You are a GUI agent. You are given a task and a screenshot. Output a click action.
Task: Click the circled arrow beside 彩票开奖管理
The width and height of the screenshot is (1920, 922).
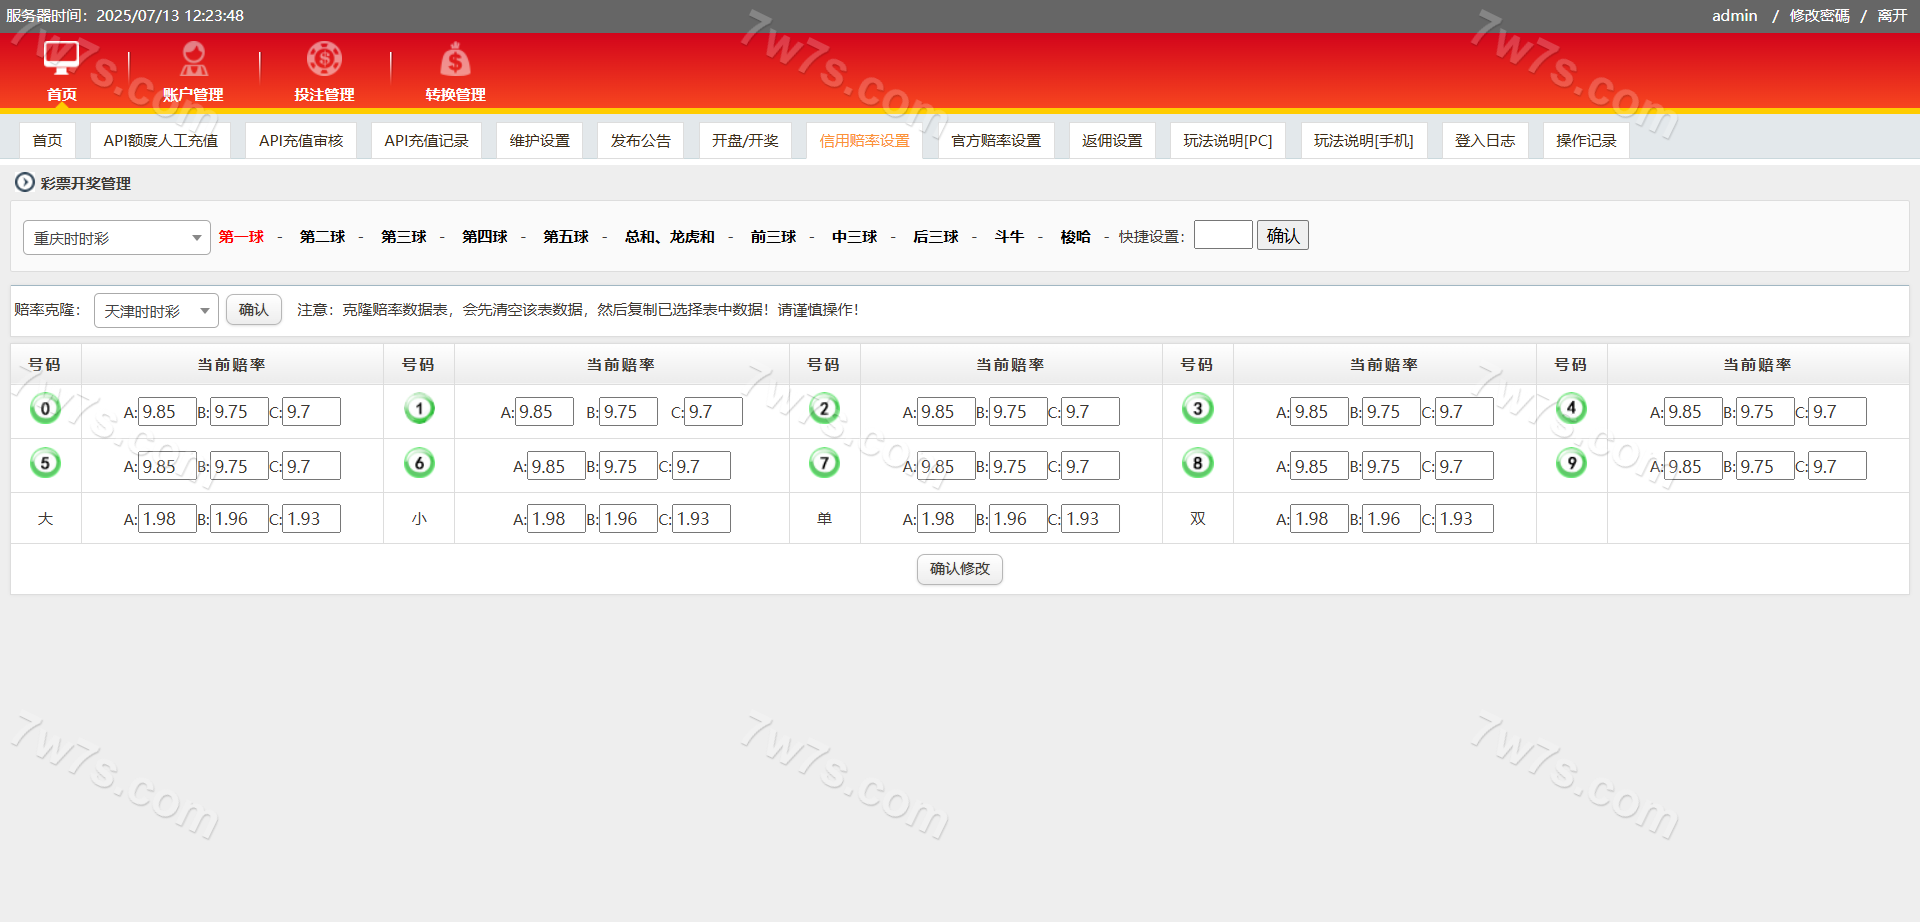coord(24,183)
